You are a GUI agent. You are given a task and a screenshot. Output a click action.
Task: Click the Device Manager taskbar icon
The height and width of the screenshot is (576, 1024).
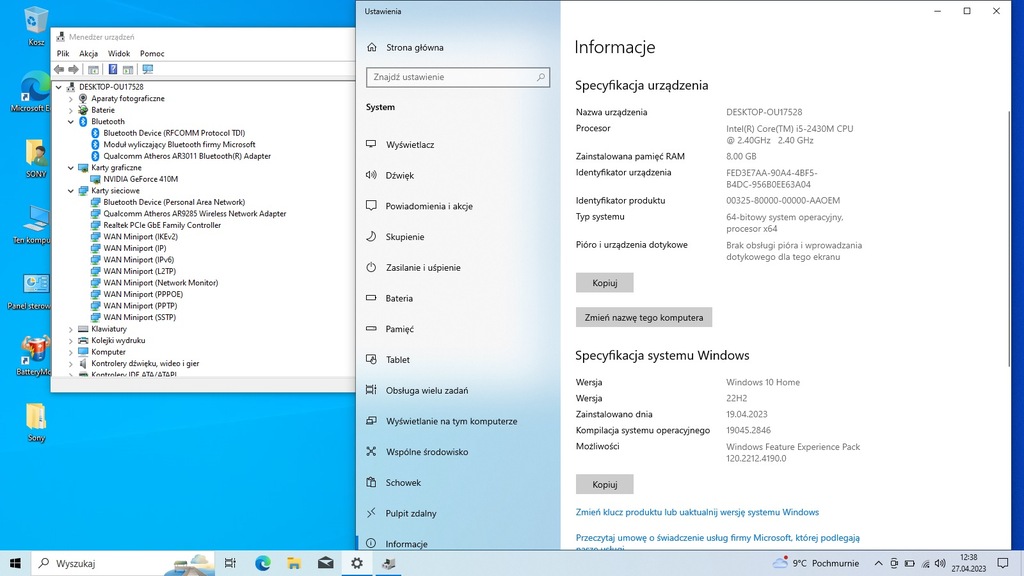(389, 563)
